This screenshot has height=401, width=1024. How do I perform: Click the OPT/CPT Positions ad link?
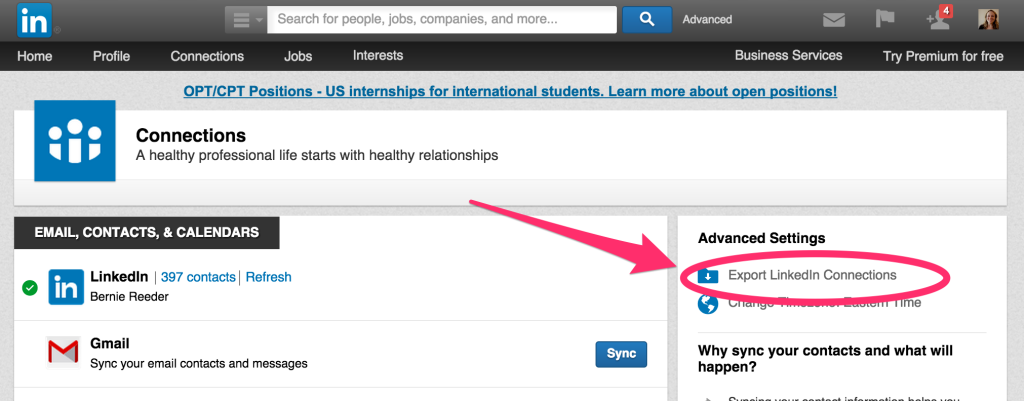tap(510, 91)
